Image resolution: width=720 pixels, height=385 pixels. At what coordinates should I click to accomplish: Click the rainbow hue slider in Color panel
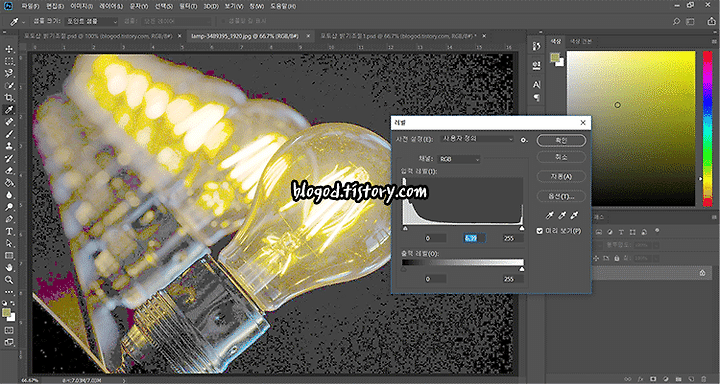click(707, 128)
